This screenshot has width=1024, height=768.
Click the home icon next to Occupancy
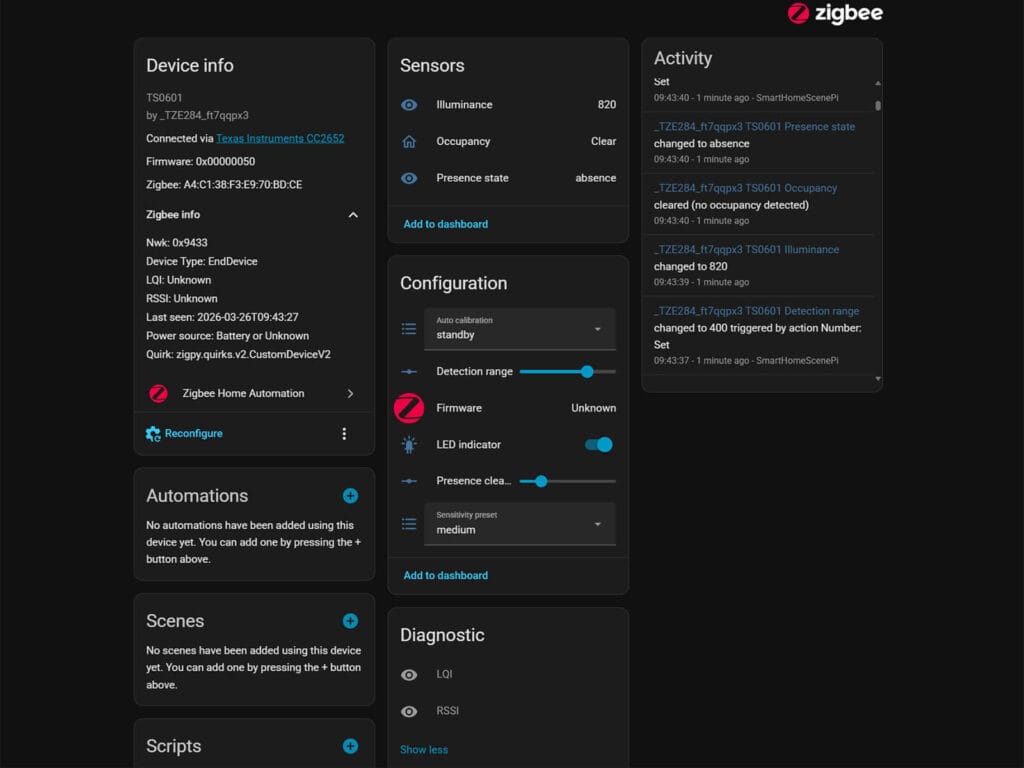click(x=409, y=142)
